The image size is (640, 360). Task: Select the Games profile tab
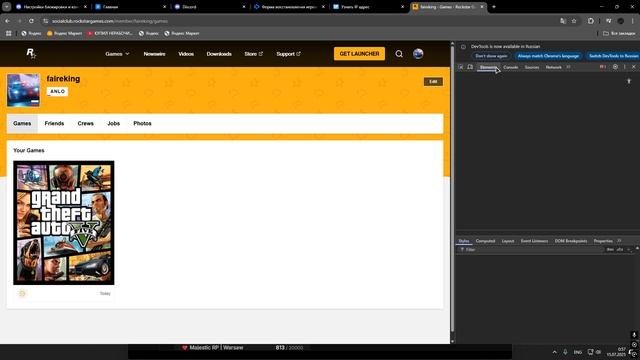point(22,123)
